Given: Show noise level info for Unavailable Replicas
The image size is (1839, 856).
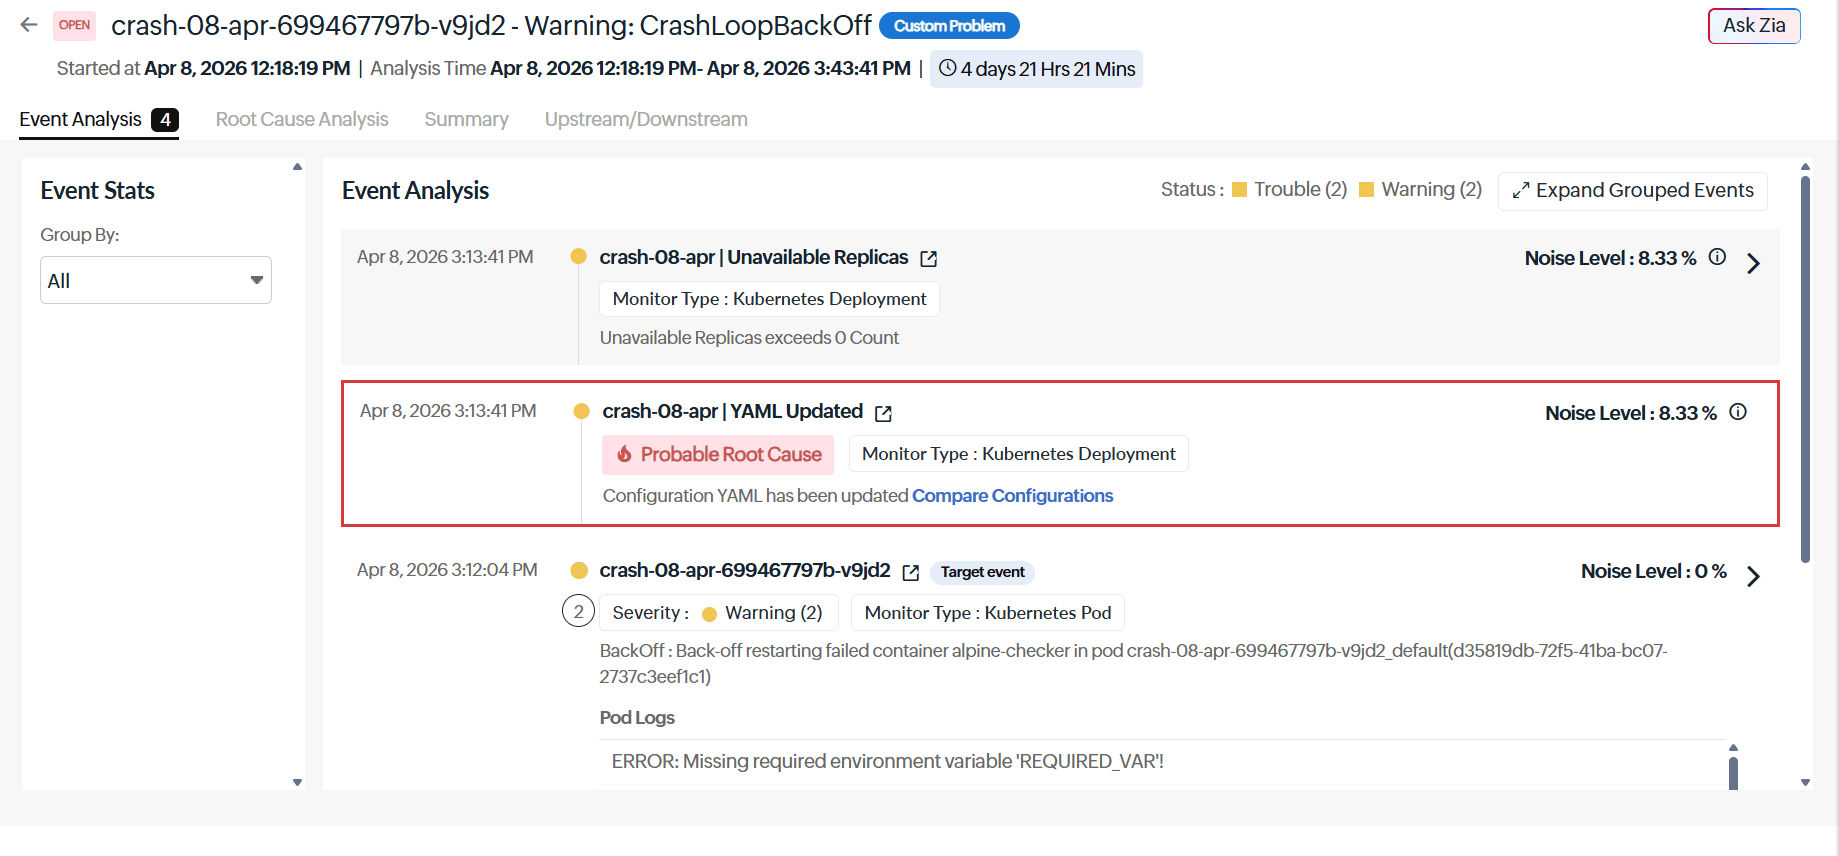Looking at the screenshot, I should point(1717,257).
